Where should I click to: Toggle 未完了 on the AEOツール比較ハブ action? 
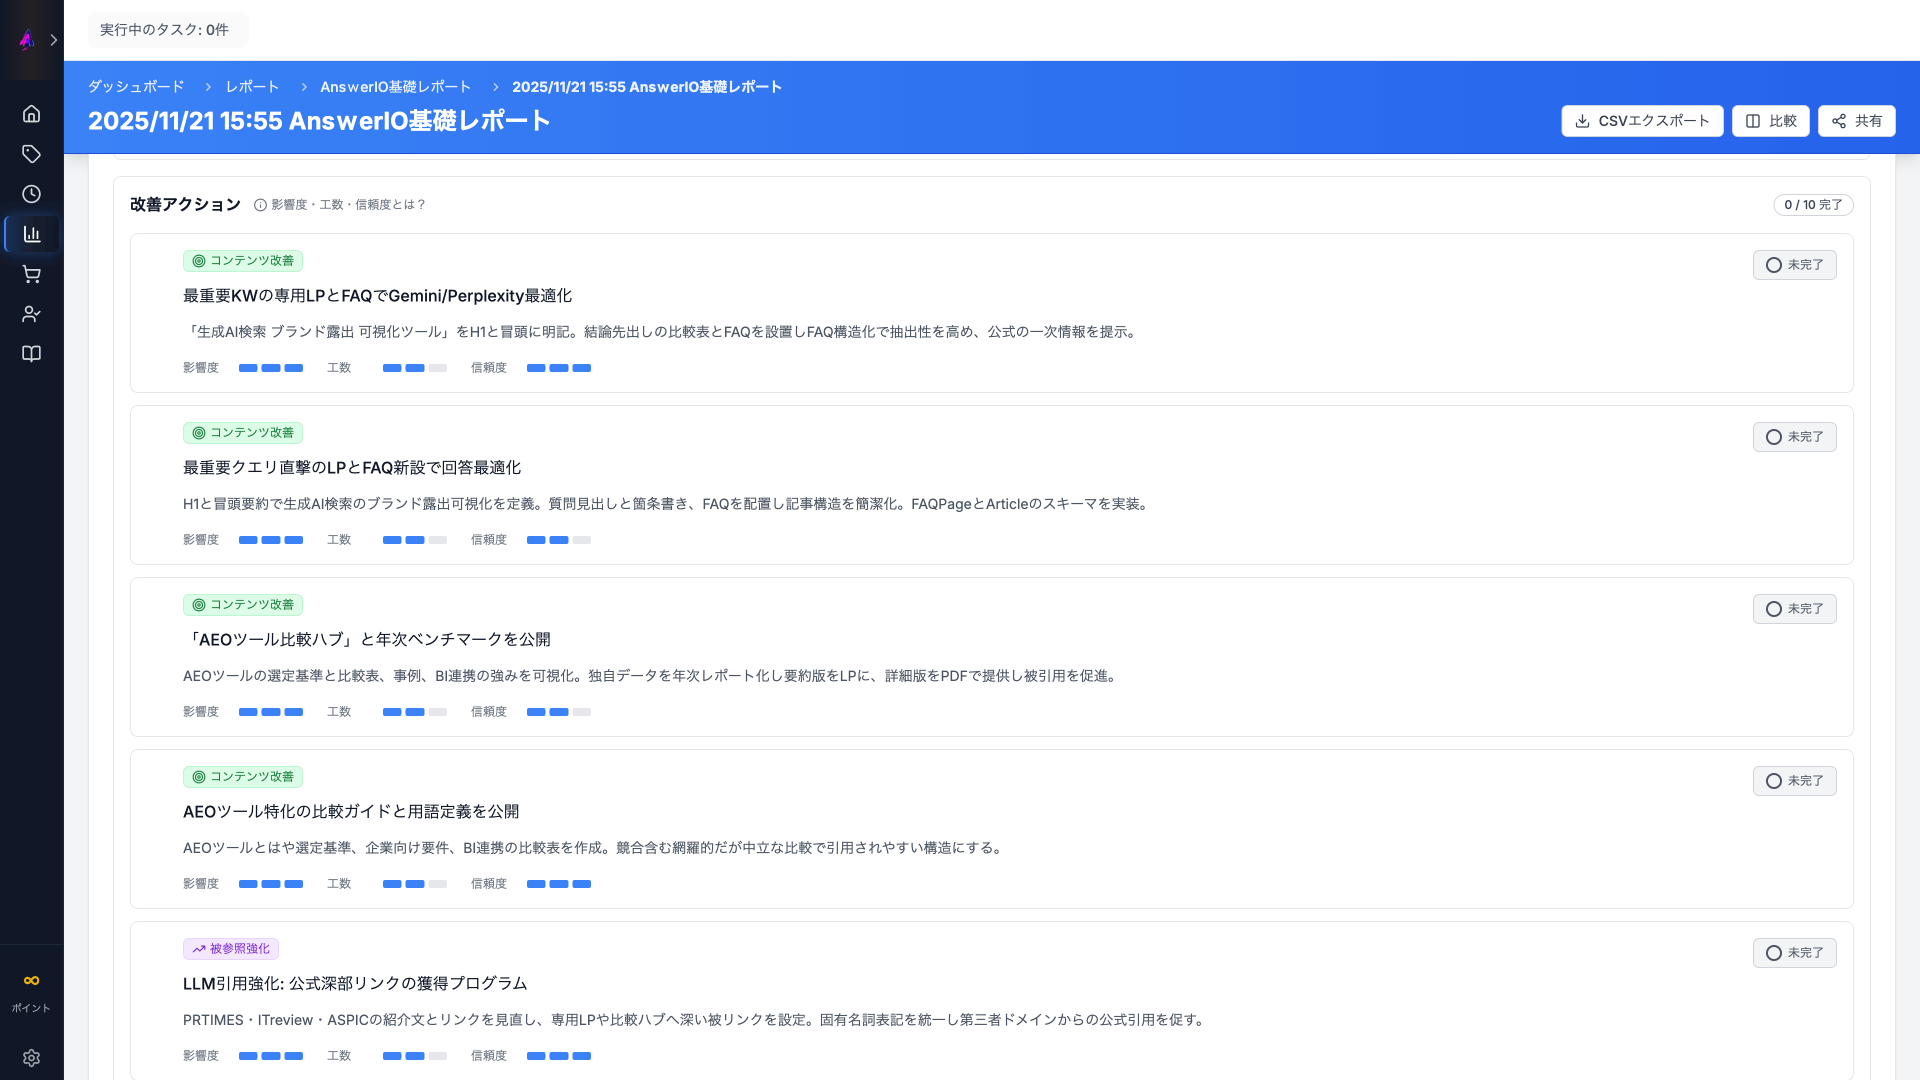[1794, 609]
